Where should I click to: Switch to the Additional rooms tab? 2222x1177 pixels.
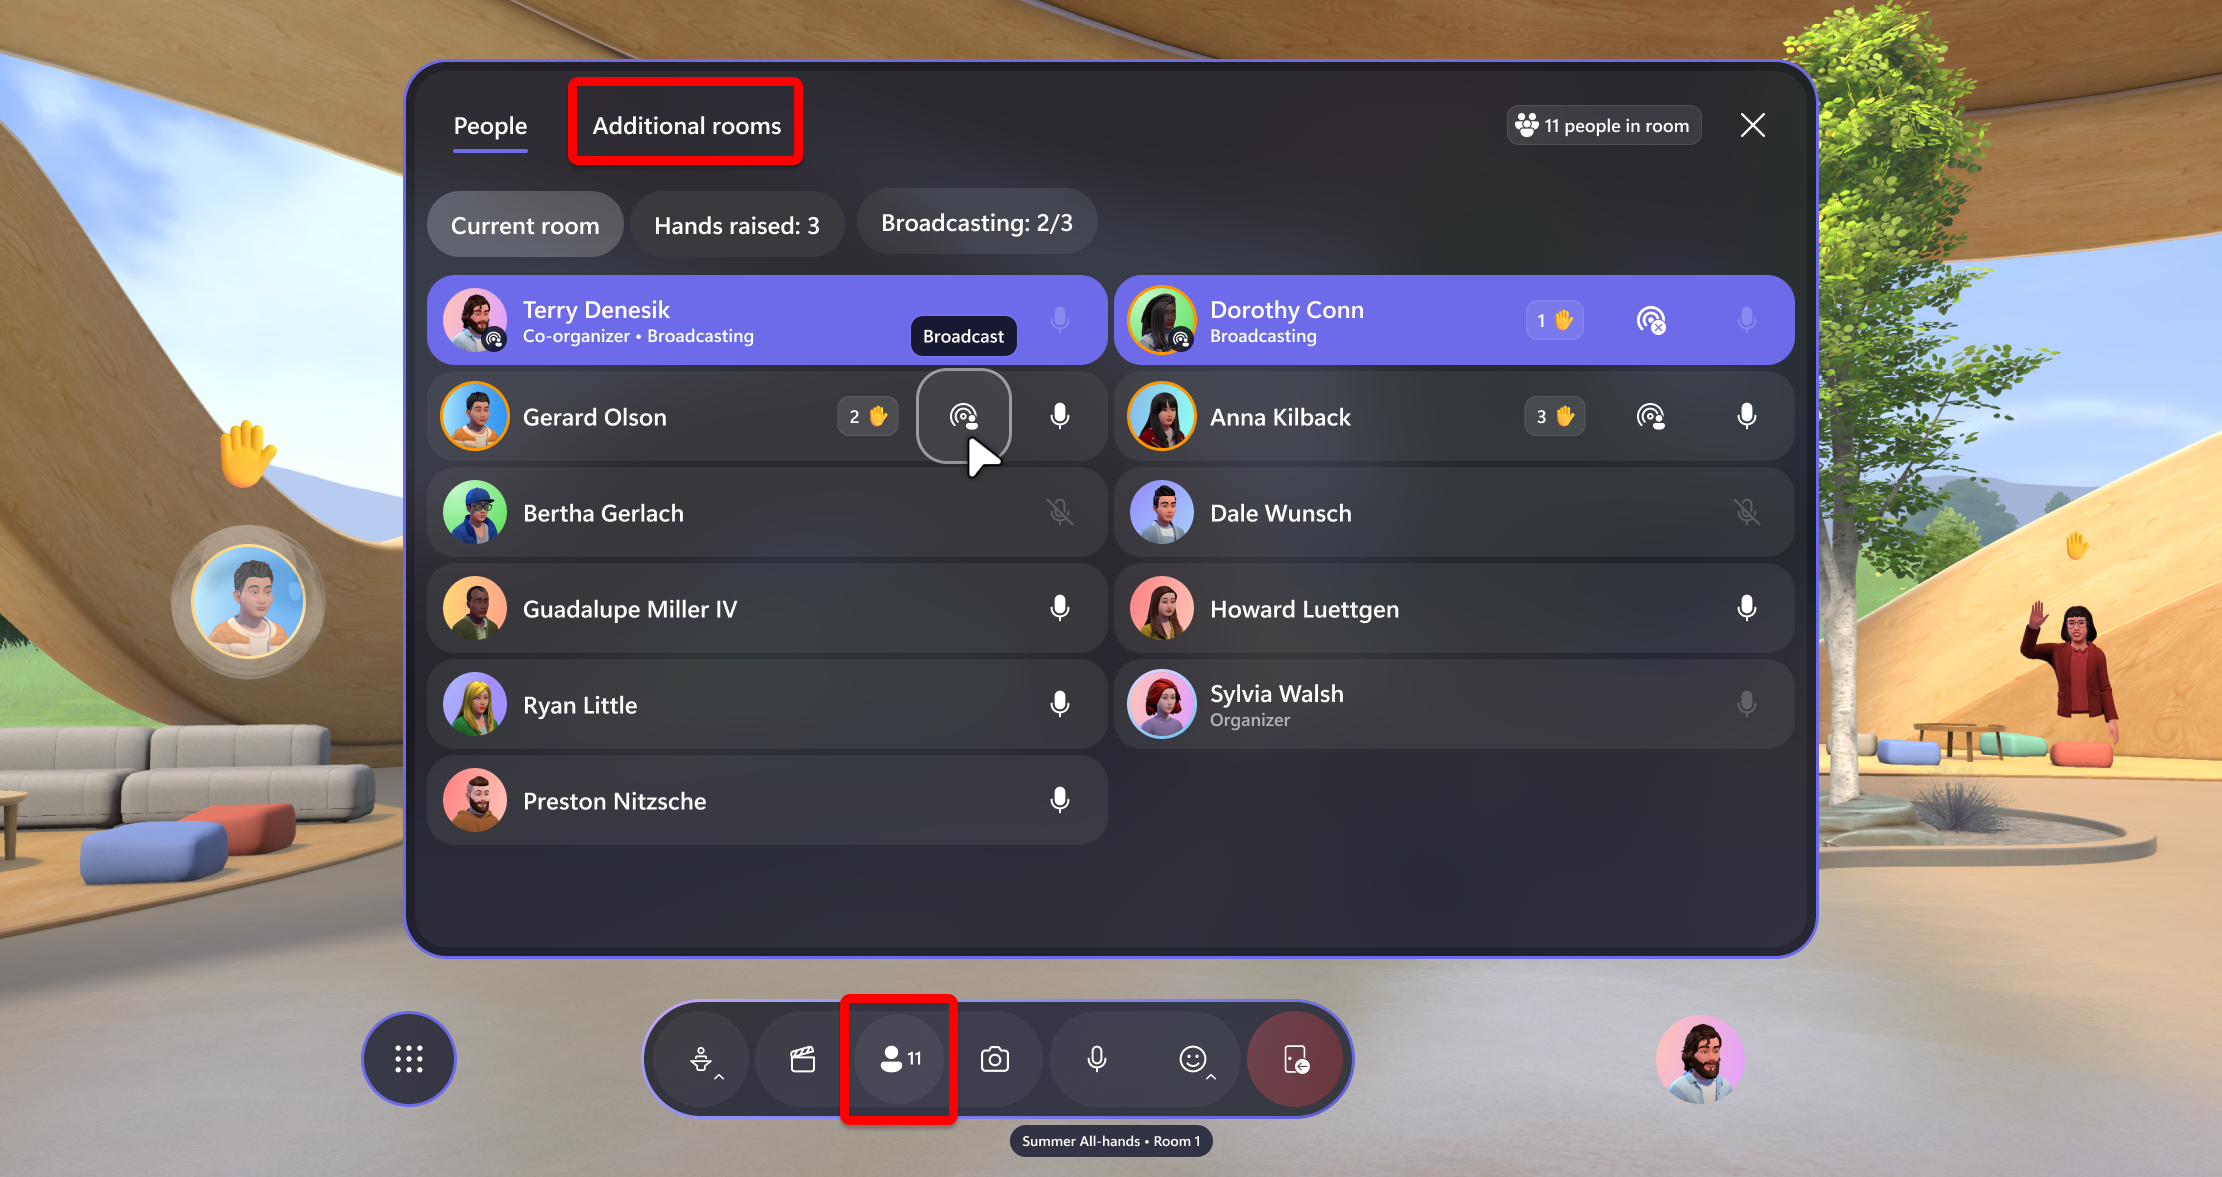(x=686, y=125)
